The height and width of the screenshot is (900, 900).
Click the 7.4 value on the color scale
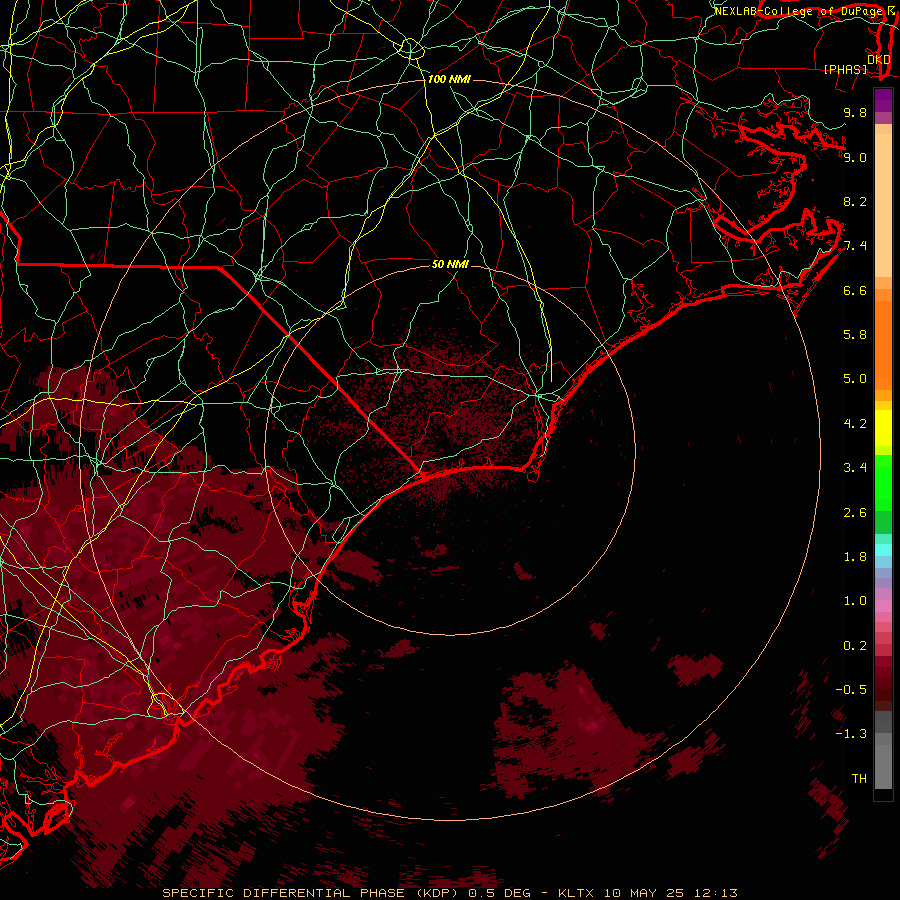[855, 246]
